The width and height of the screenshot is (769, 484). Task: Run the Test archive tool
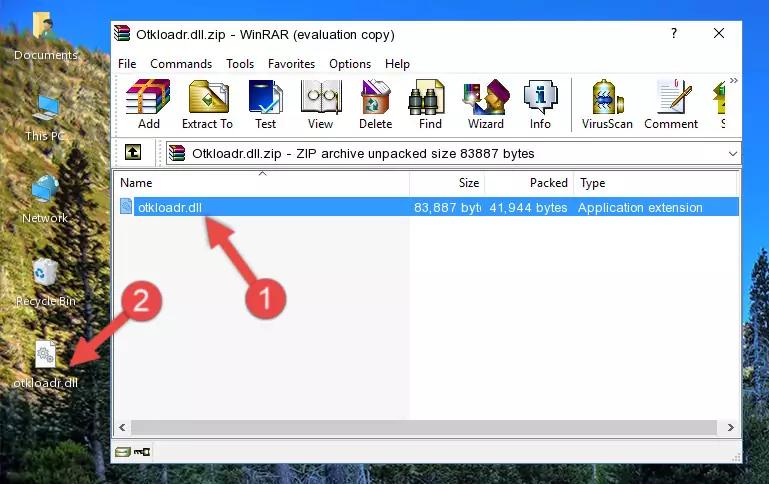[x=265, y=104]
